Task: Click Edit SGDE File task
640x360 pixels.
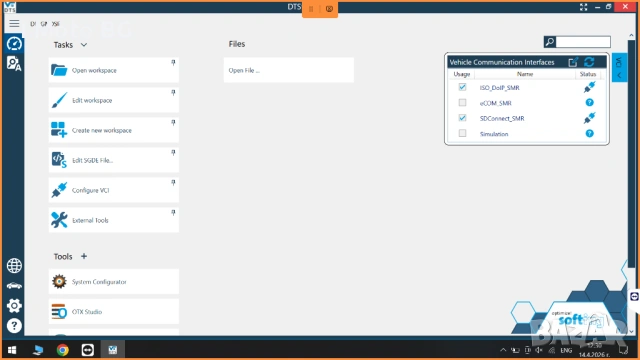Action: pos(113,160)
